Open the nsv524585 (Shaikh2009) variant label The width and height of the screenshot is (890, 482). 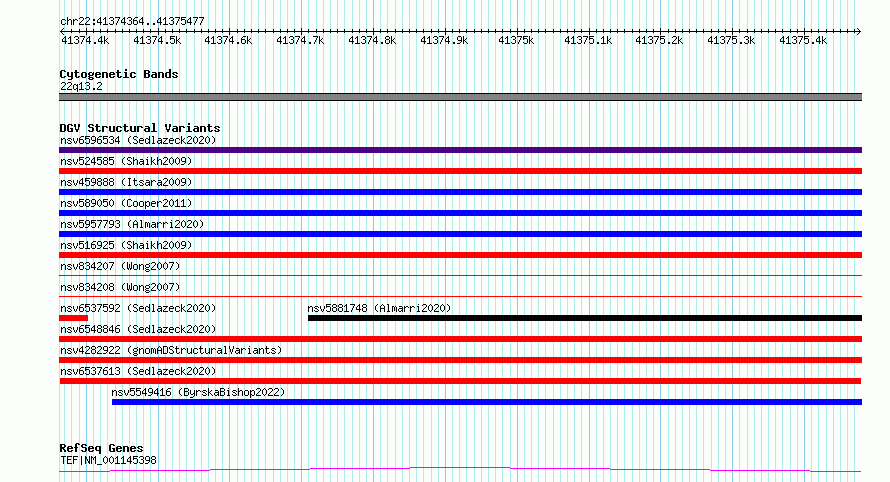click(126, 161)
